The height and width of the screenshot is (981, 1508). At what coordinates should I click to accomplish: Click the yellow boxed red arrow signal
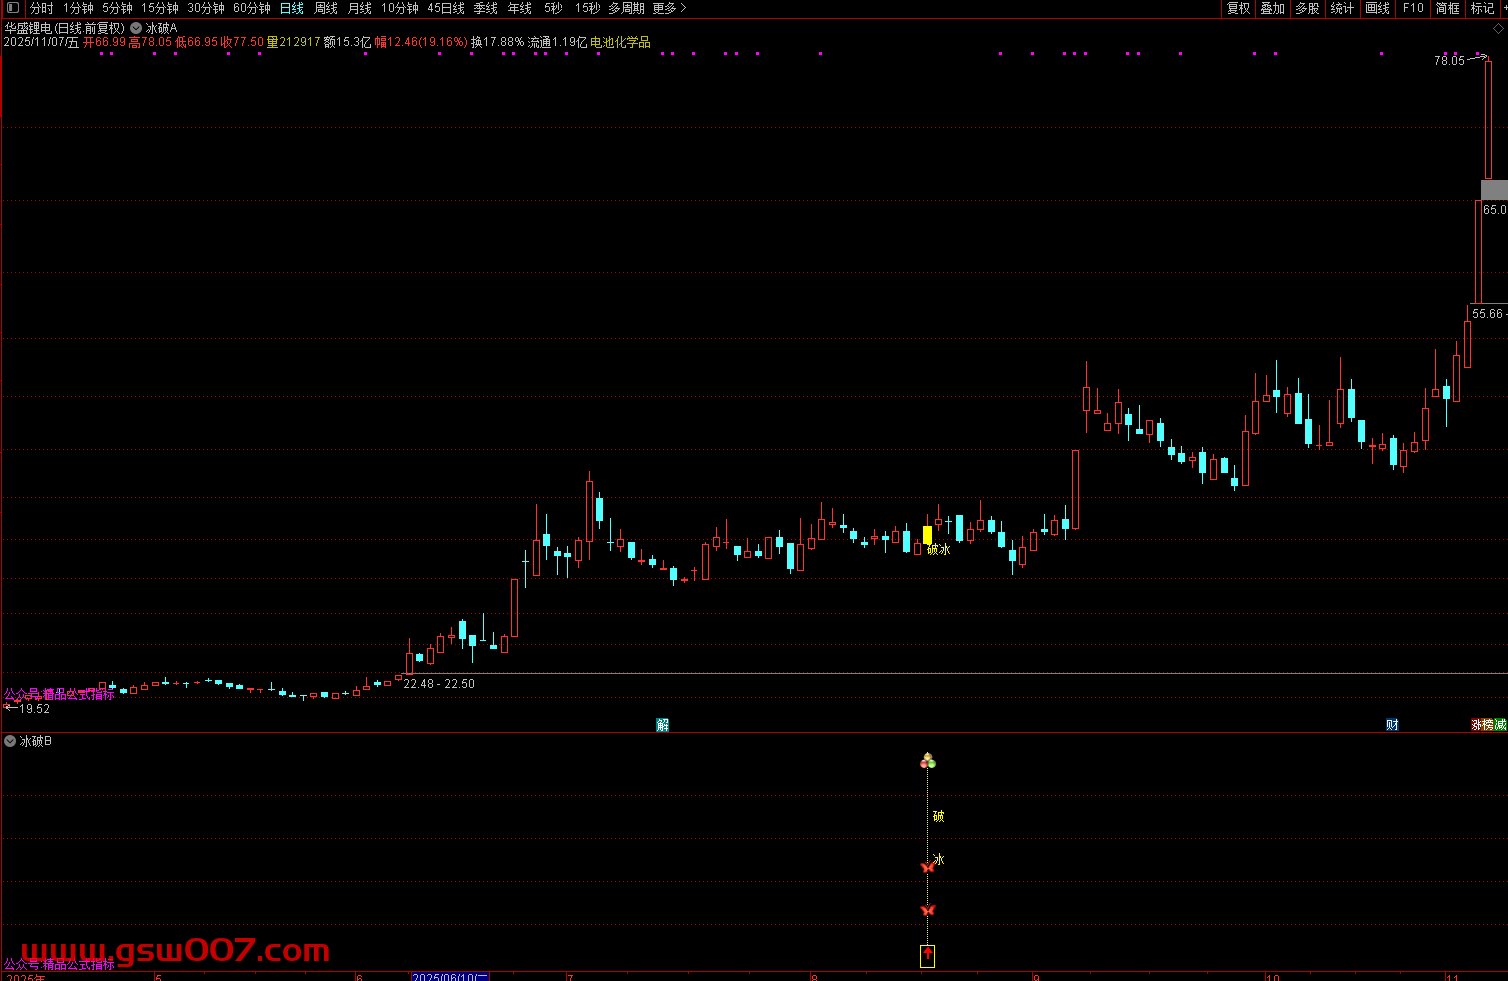927,956
